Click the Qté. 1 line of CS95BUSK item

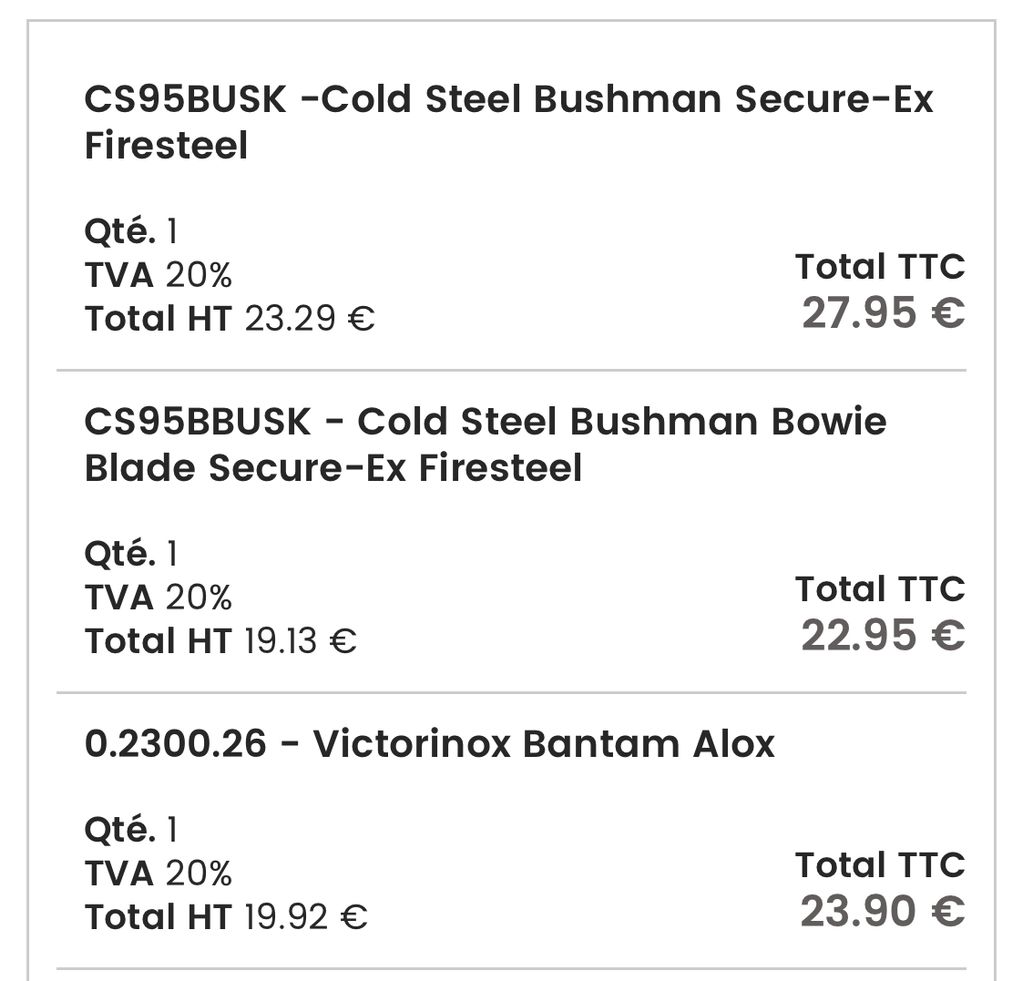[x=130, y=232]
